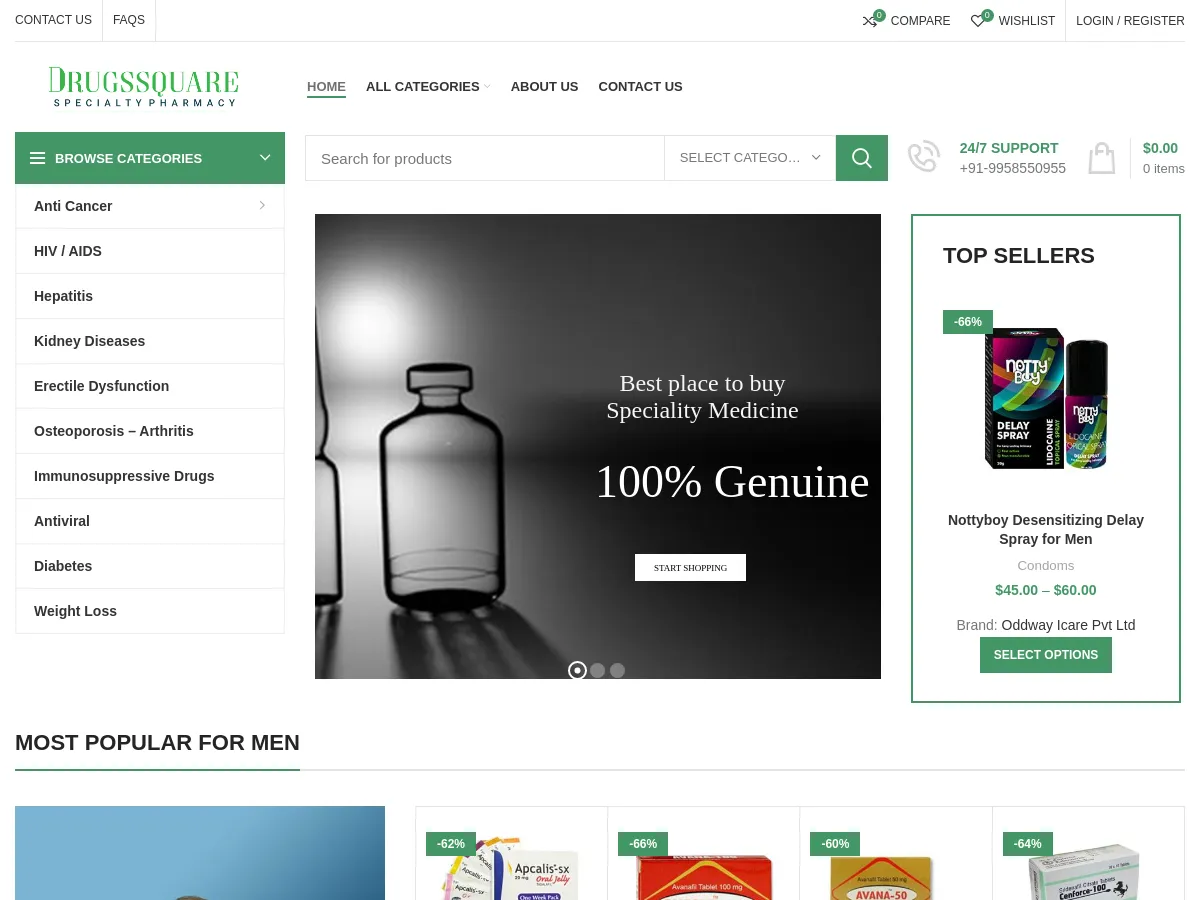Open the FAQS menu entry
The width and height of the screenshot is (1200, 900).
click(x=128, y=20)
